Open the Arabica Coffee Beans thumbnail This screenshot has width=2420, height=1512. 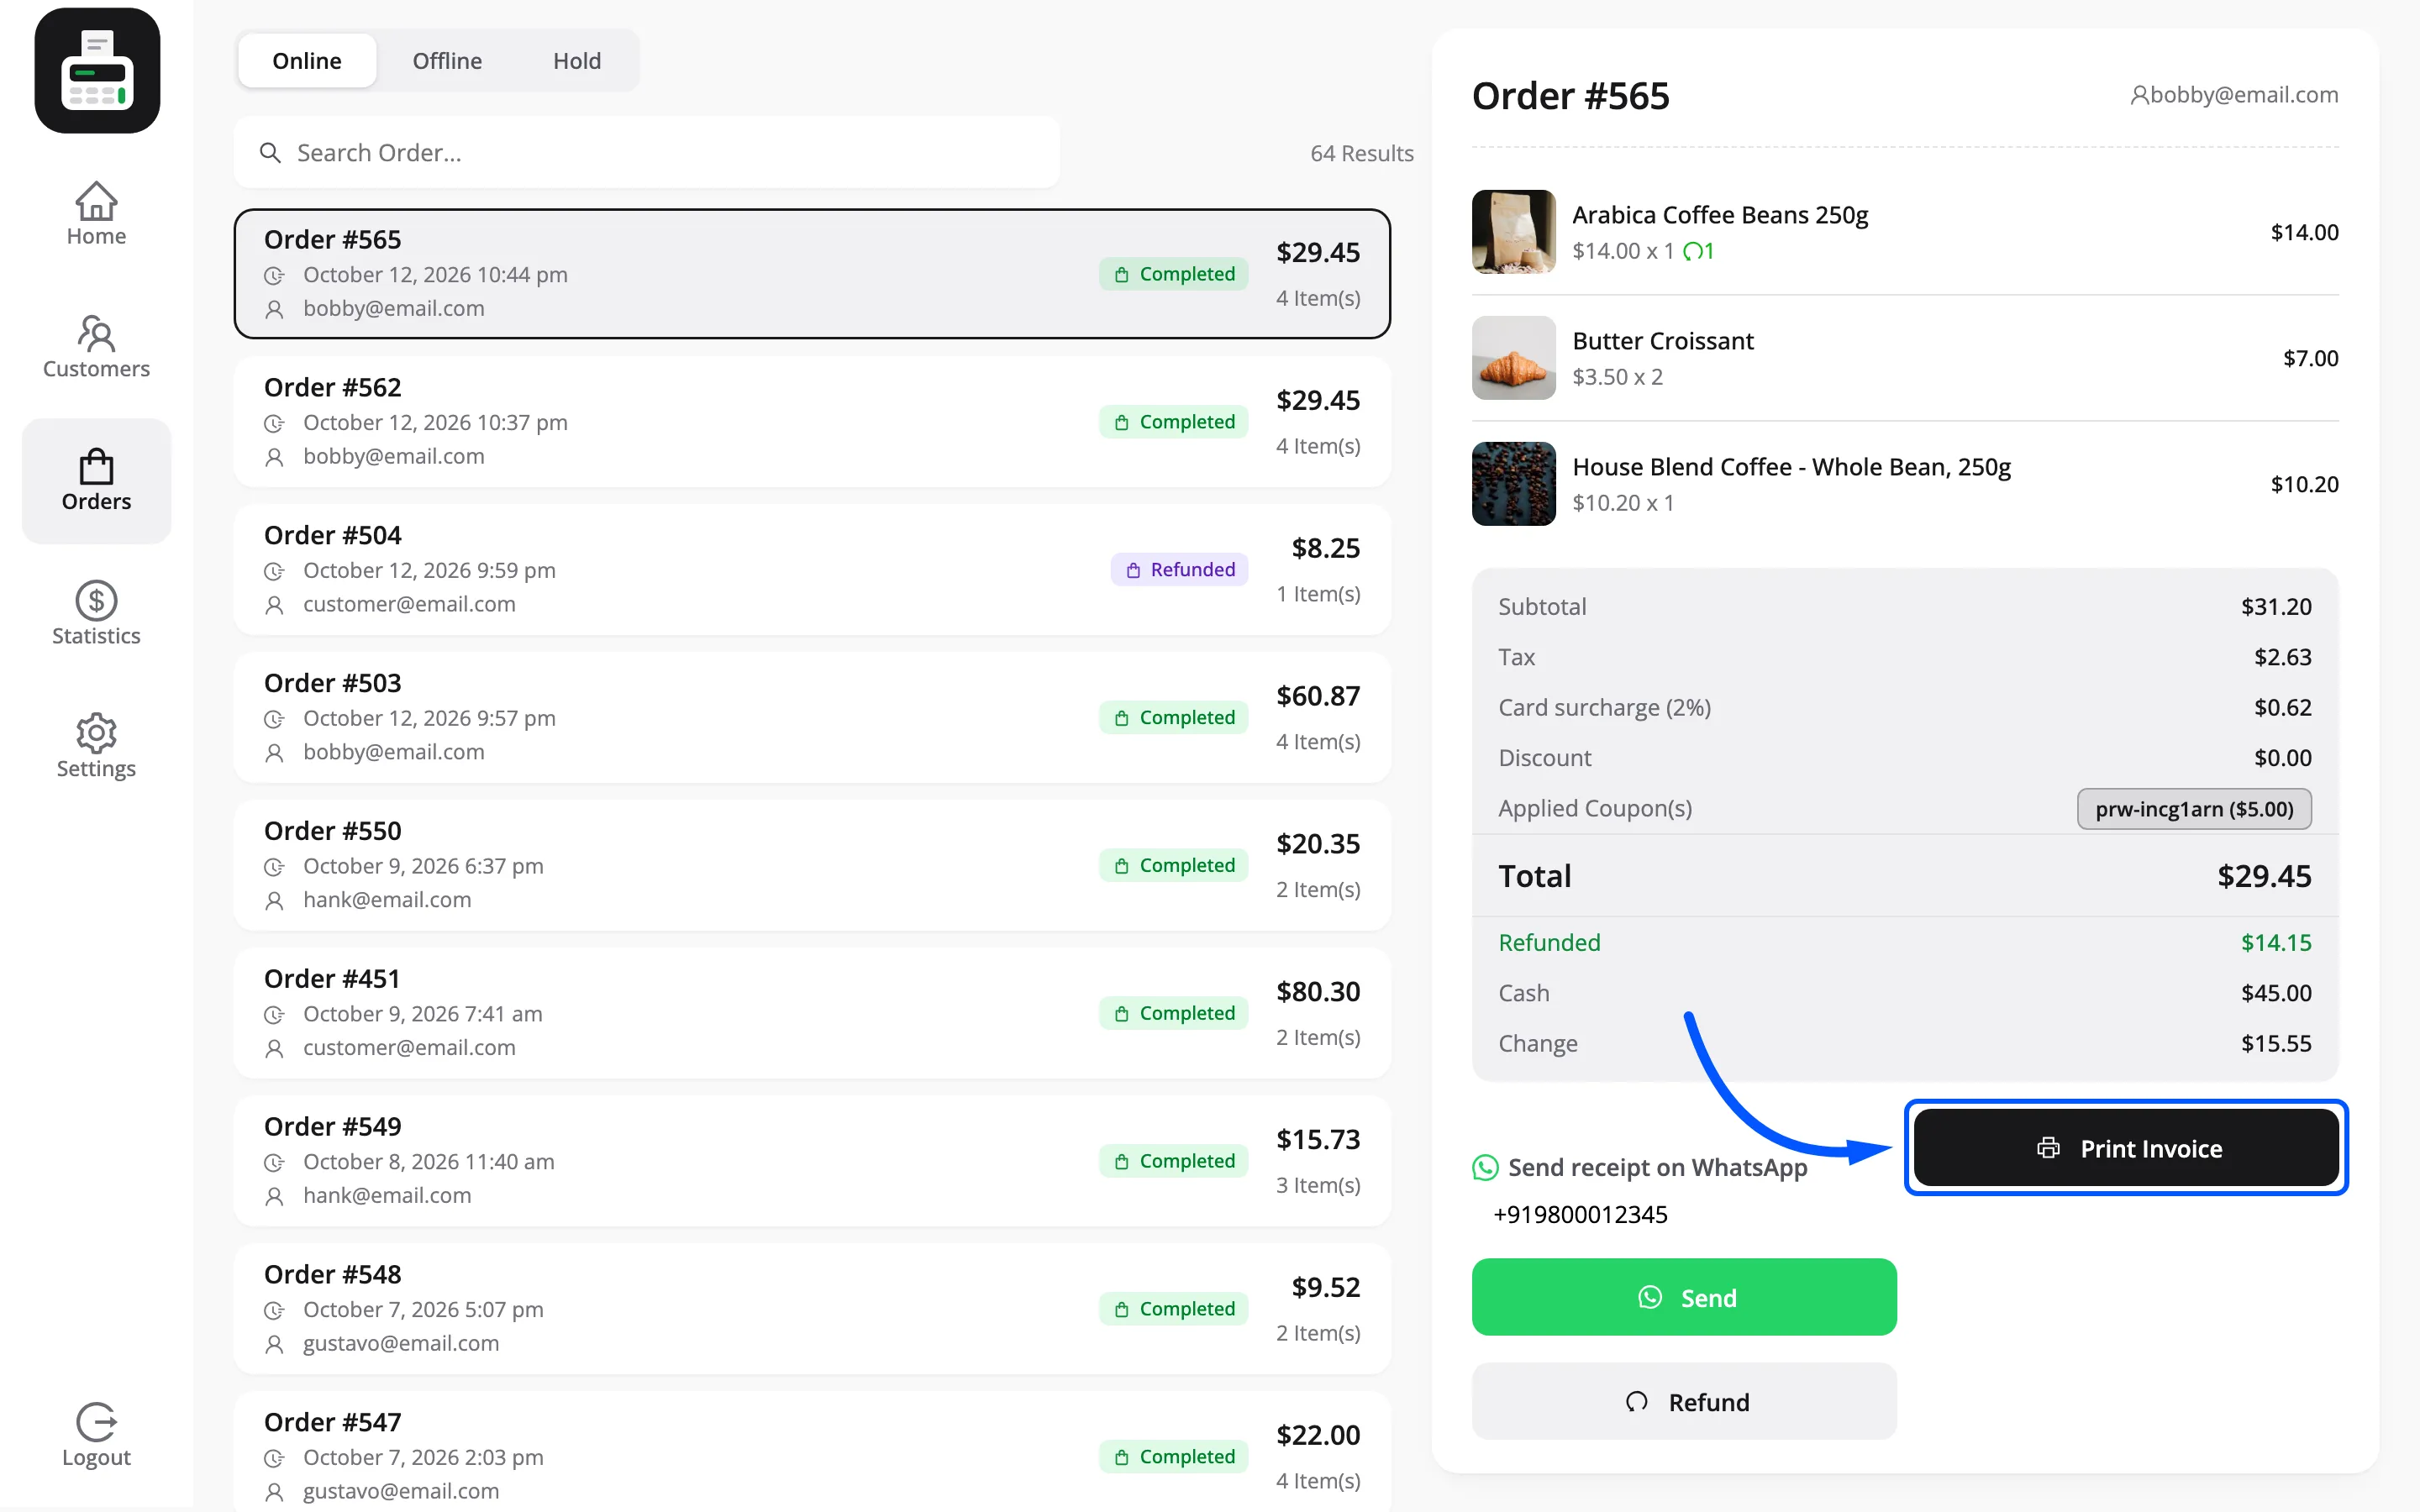1513,232
